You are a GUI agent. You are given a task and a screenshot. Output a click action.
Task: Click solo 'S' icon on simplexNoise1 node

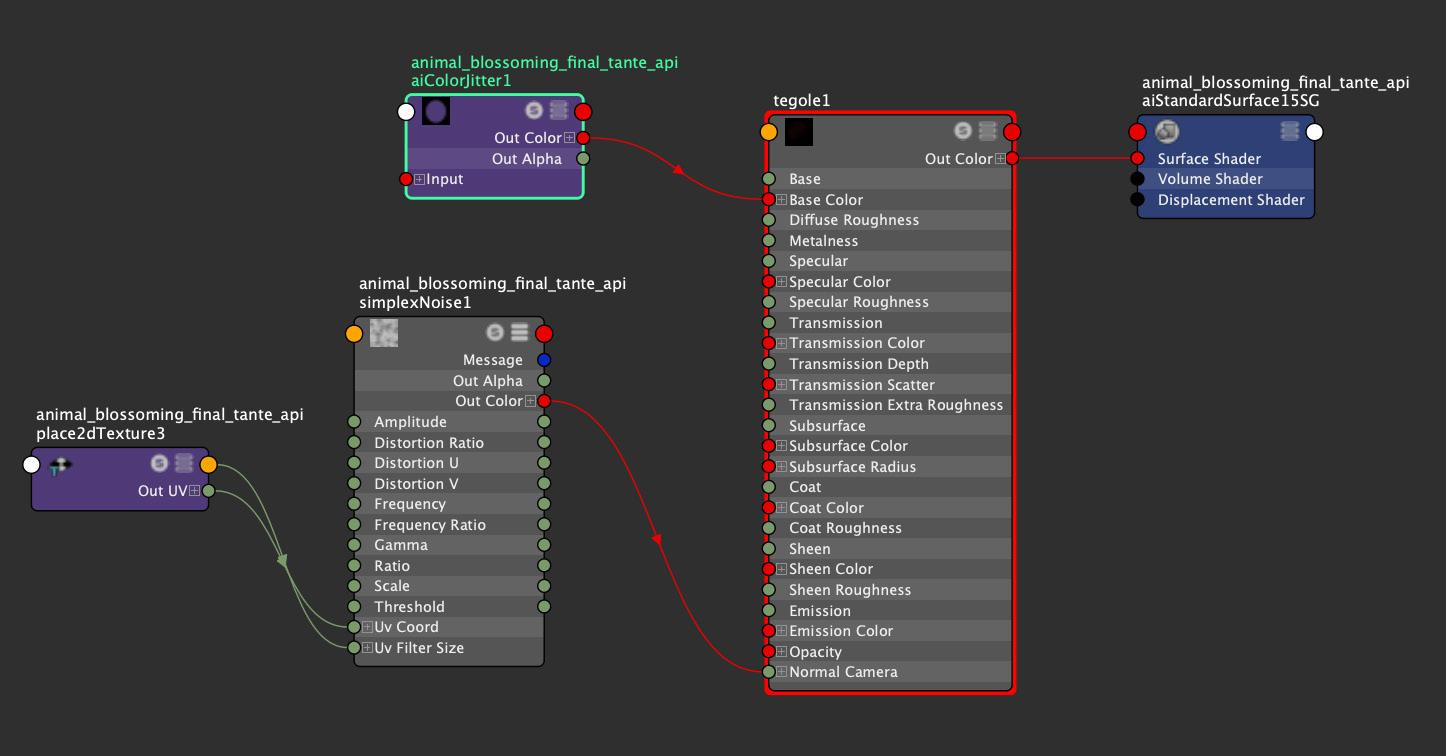click(495, 333)
